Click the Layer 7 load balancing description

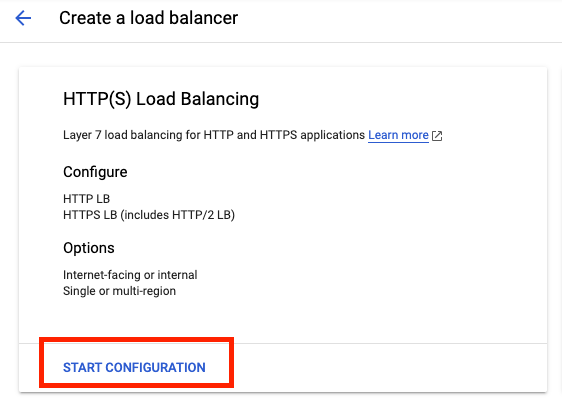pyautogui.click(x=214, y=135)
